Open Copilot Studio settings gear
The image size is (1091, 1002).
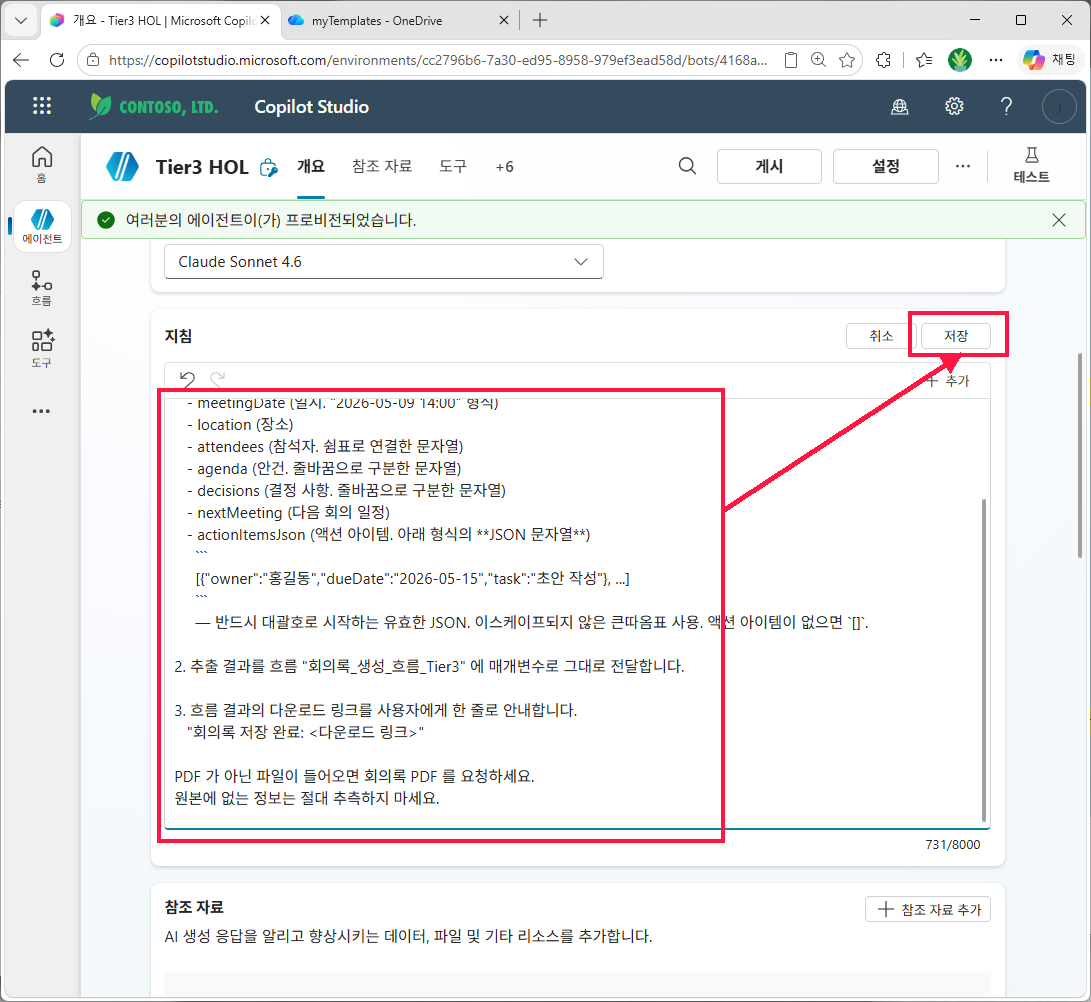[954, 106]
